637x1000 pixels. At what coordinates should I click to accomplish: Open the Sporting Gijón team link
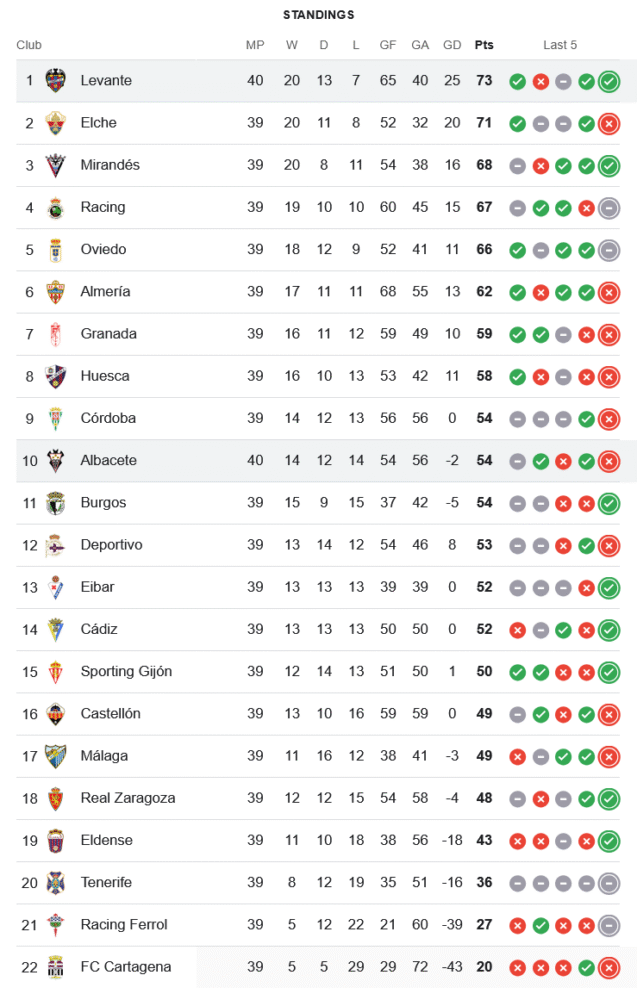(126, 672)
